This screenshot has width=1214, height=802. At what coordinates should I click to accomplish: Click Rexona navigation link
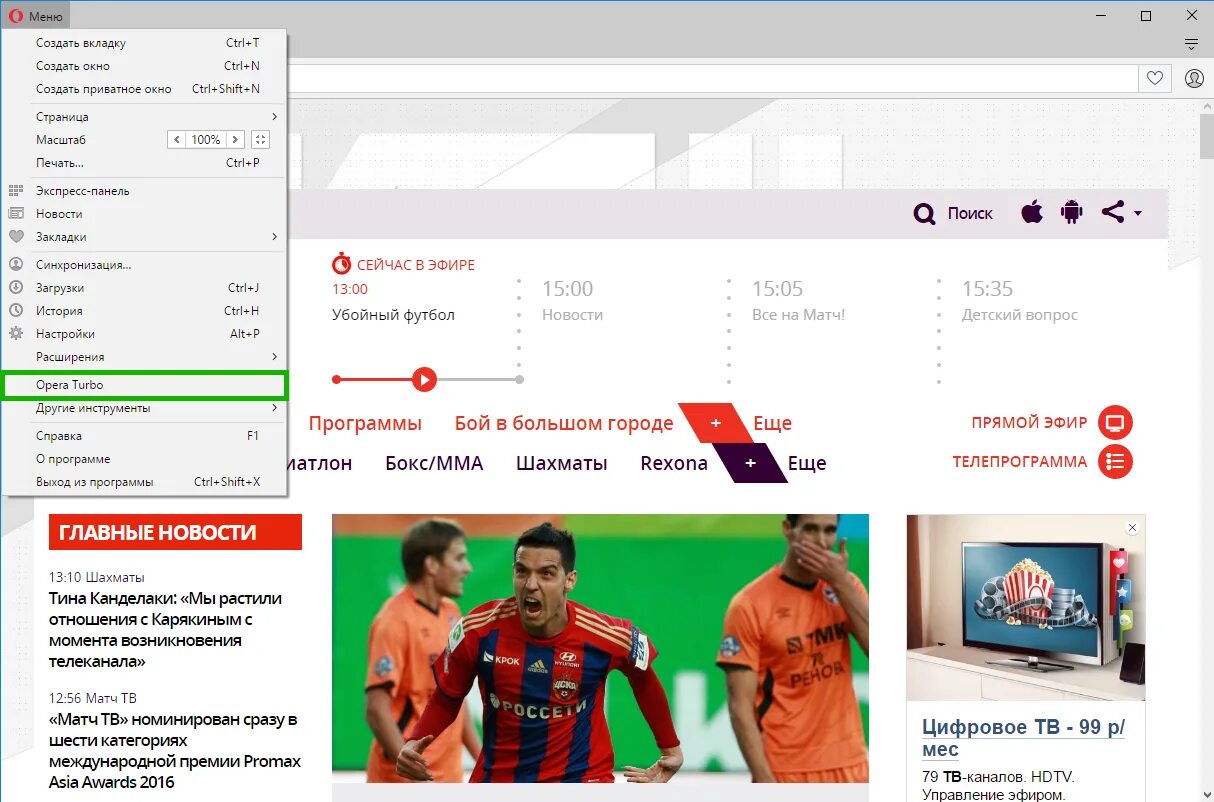[x=674, y=463]
